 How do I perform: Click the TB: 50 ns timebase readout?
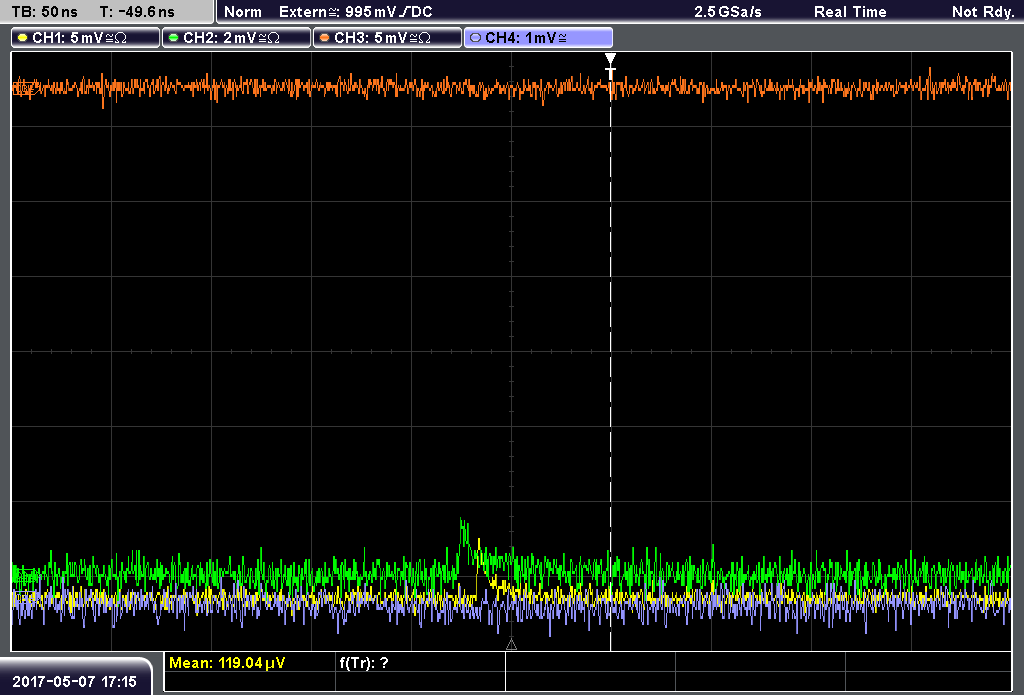click(44, 12)
